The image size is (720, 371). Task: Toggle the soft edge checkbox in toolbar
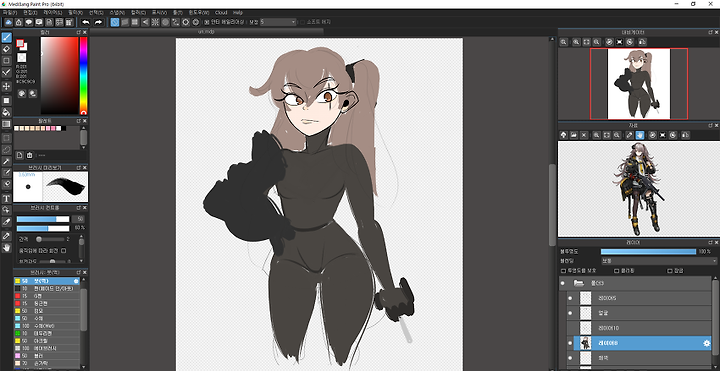click(x=302, y=22)
